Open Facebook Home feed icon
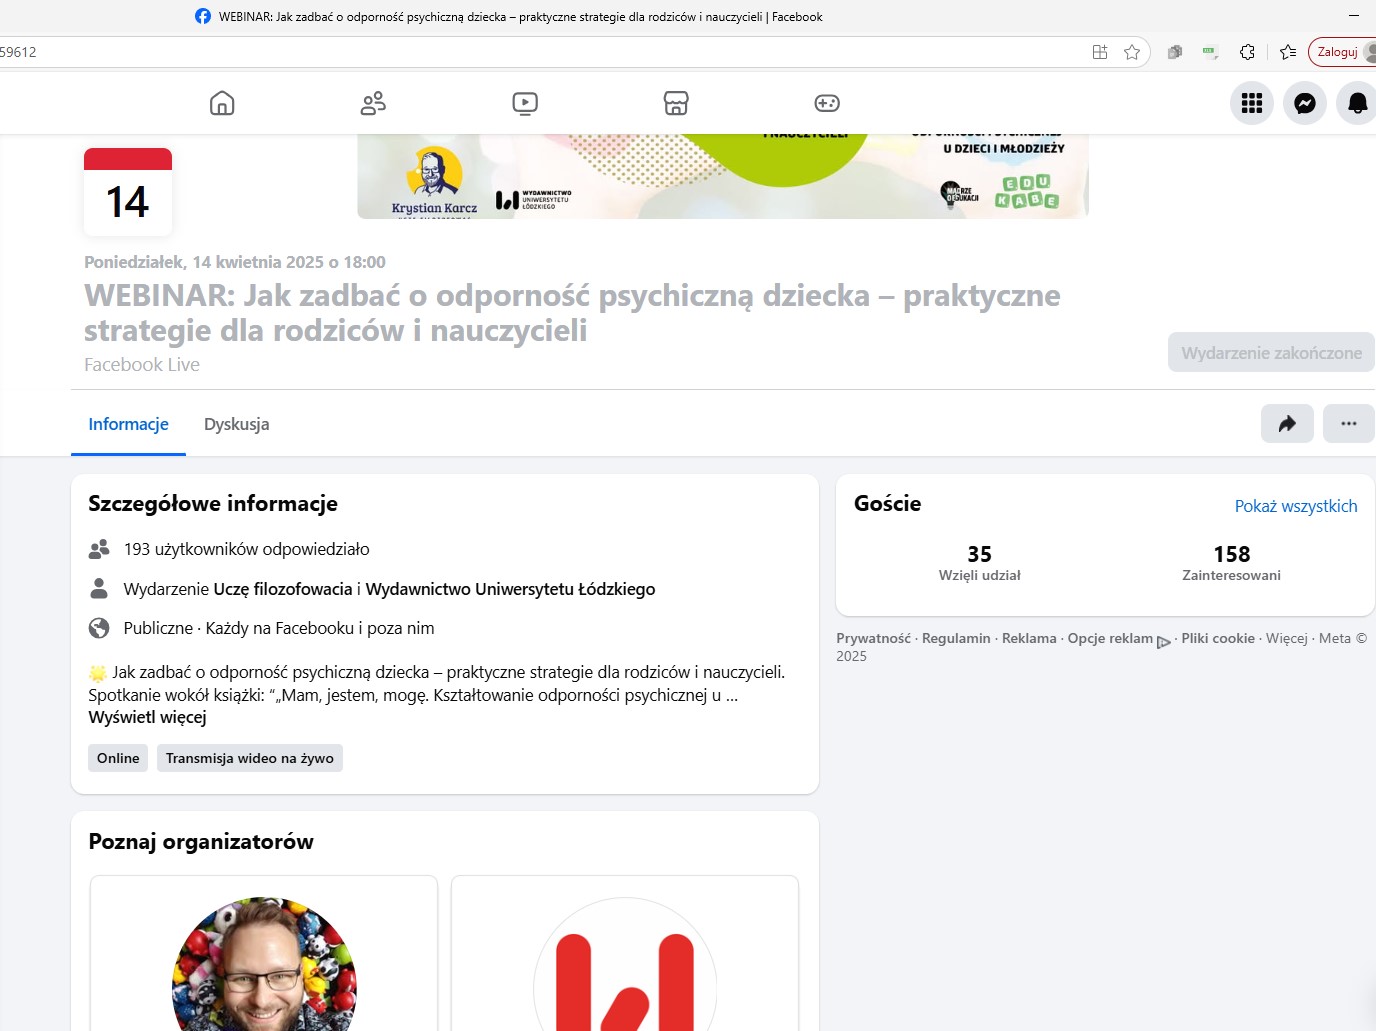 (x=222, y=103)
